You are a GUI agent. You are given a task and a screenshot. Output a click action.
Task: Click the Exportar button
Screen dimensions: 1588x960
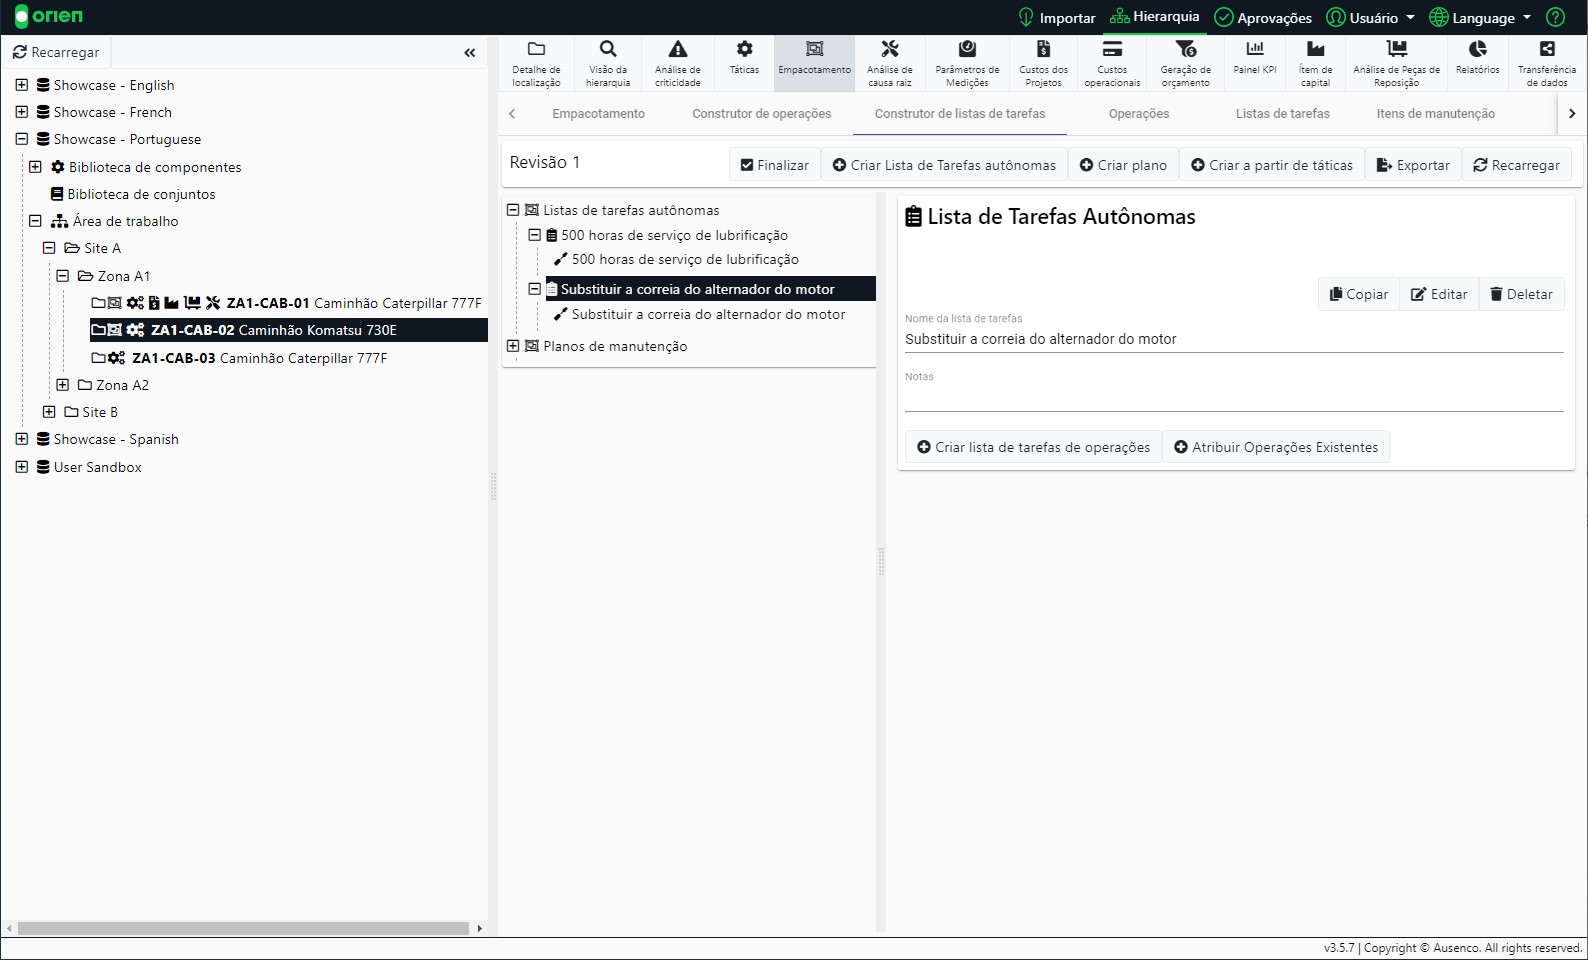coord(1413,165)
